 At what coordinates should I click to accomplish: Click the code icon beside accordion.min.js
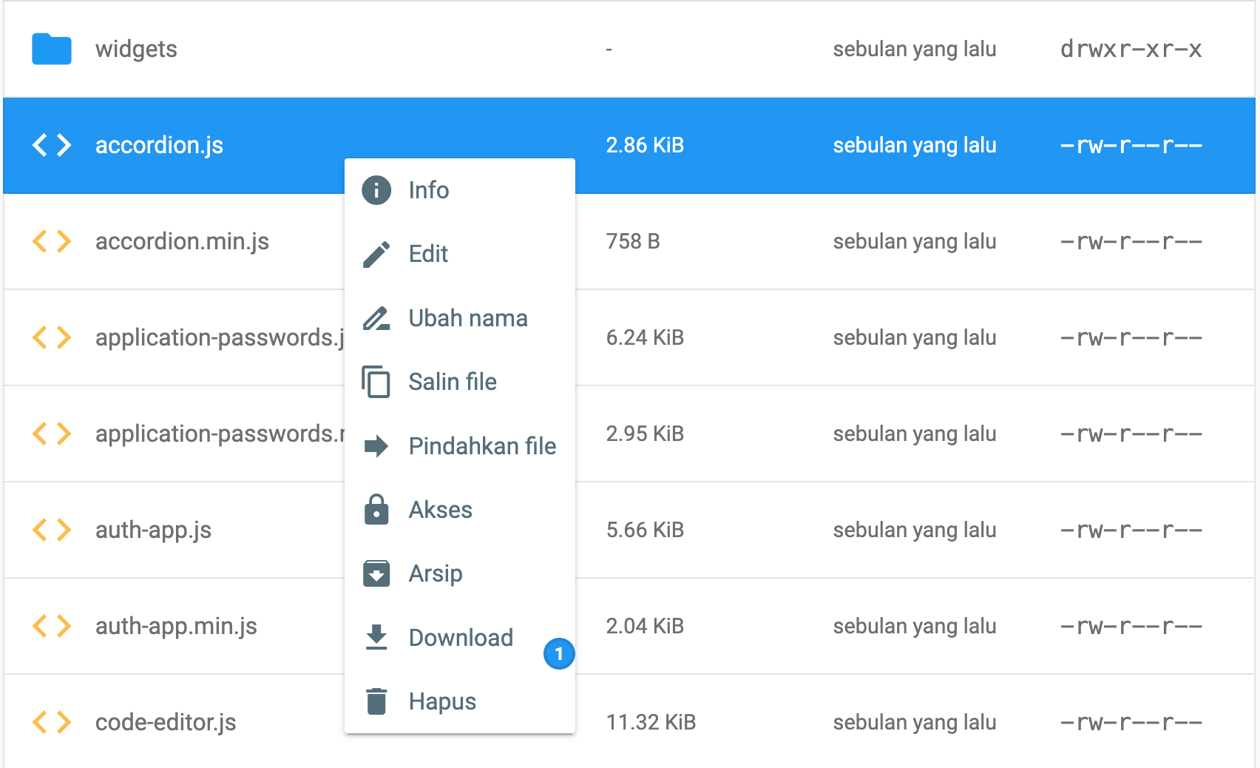click(51, 241)
